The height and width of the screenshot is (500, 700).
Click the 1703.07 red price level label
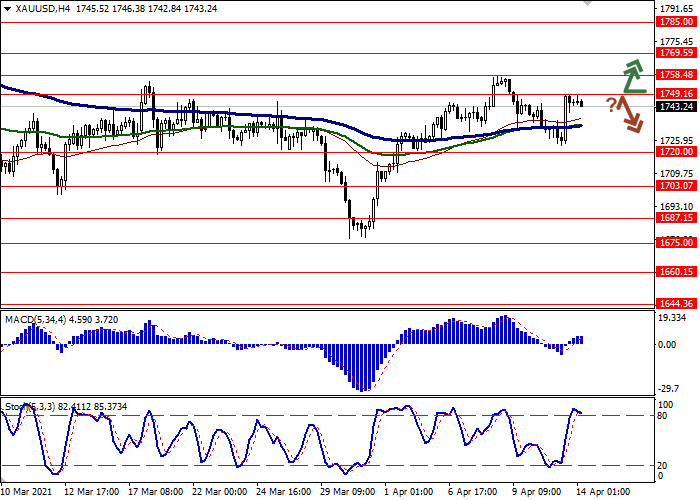tap(676, 186)
